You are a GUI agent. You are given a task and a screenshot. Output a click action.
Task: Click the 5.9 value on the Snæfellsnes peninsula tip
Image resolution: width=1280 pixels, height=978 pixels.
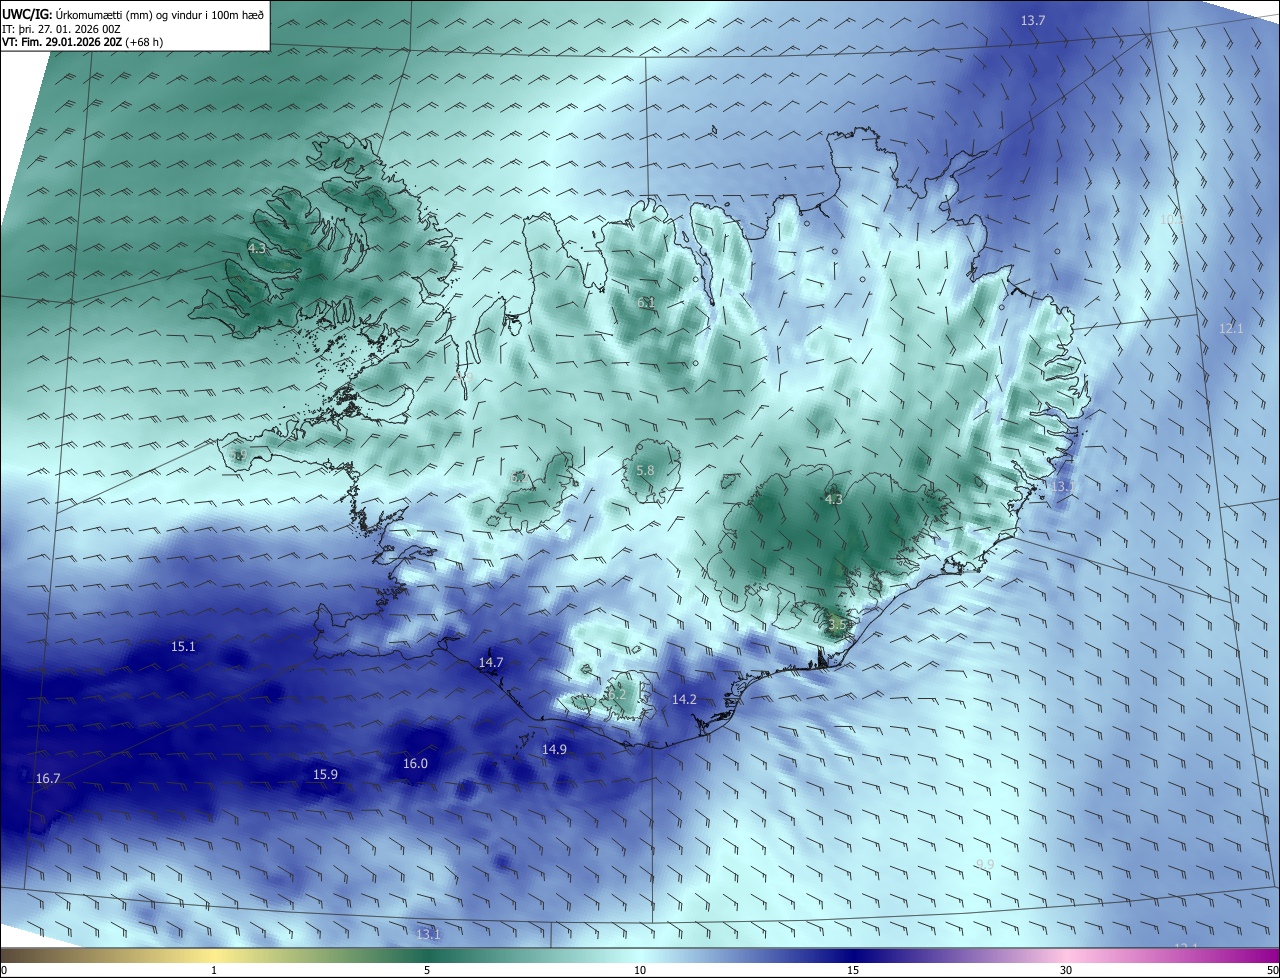pyautogui.click(x=238, y=455)
